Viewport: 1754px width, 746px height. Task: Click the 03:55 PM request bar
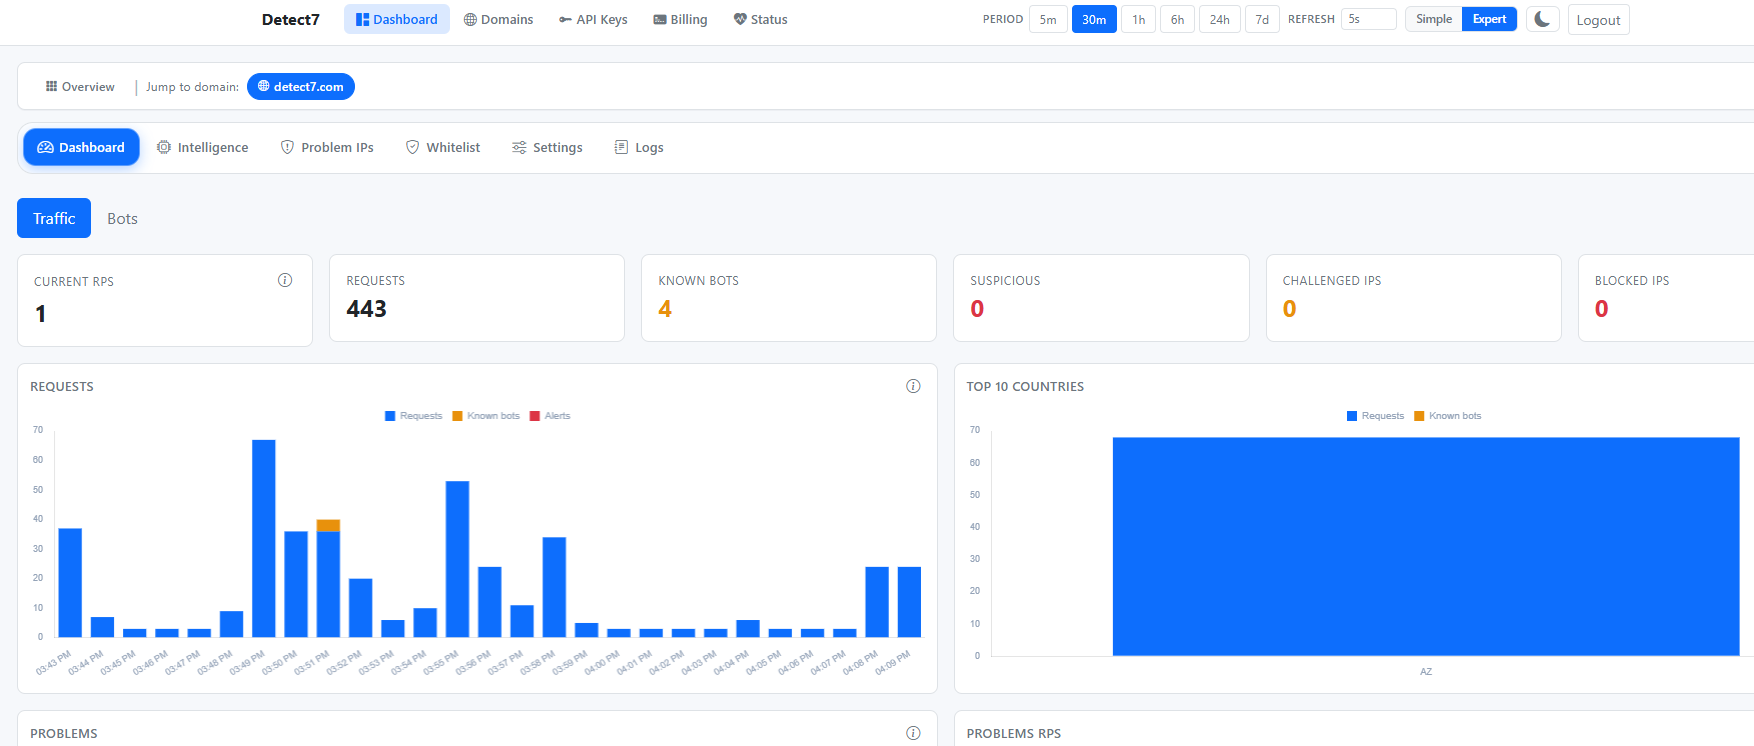(457, 559)
